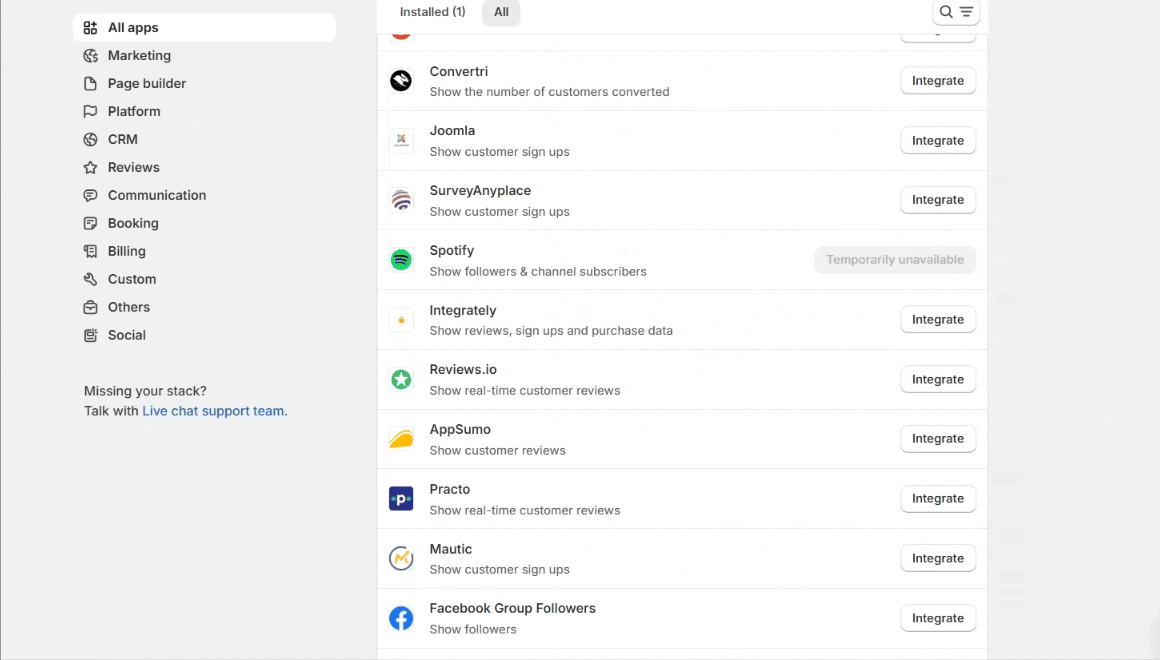Click the Facebook Group Followers logo
The height and width of the screenshot is (660, 1160).
401,619
